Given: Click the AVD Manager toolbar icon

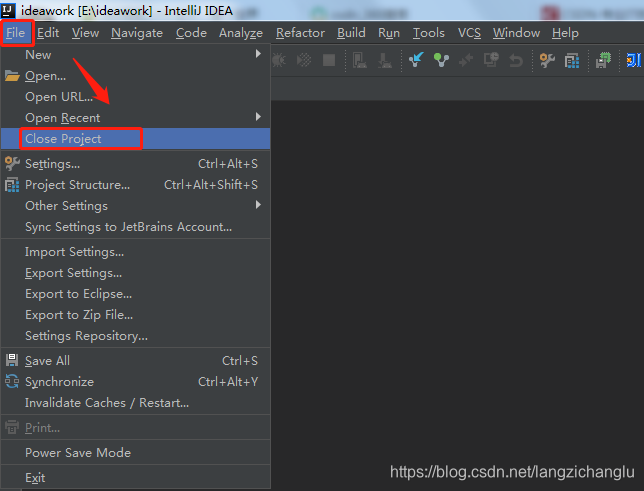Looking at the screenshot, I should (359, 60).
